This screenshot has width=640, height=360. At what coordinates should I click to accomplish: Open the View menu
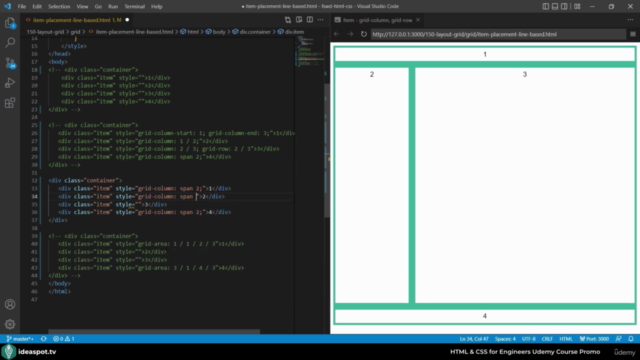82,7
